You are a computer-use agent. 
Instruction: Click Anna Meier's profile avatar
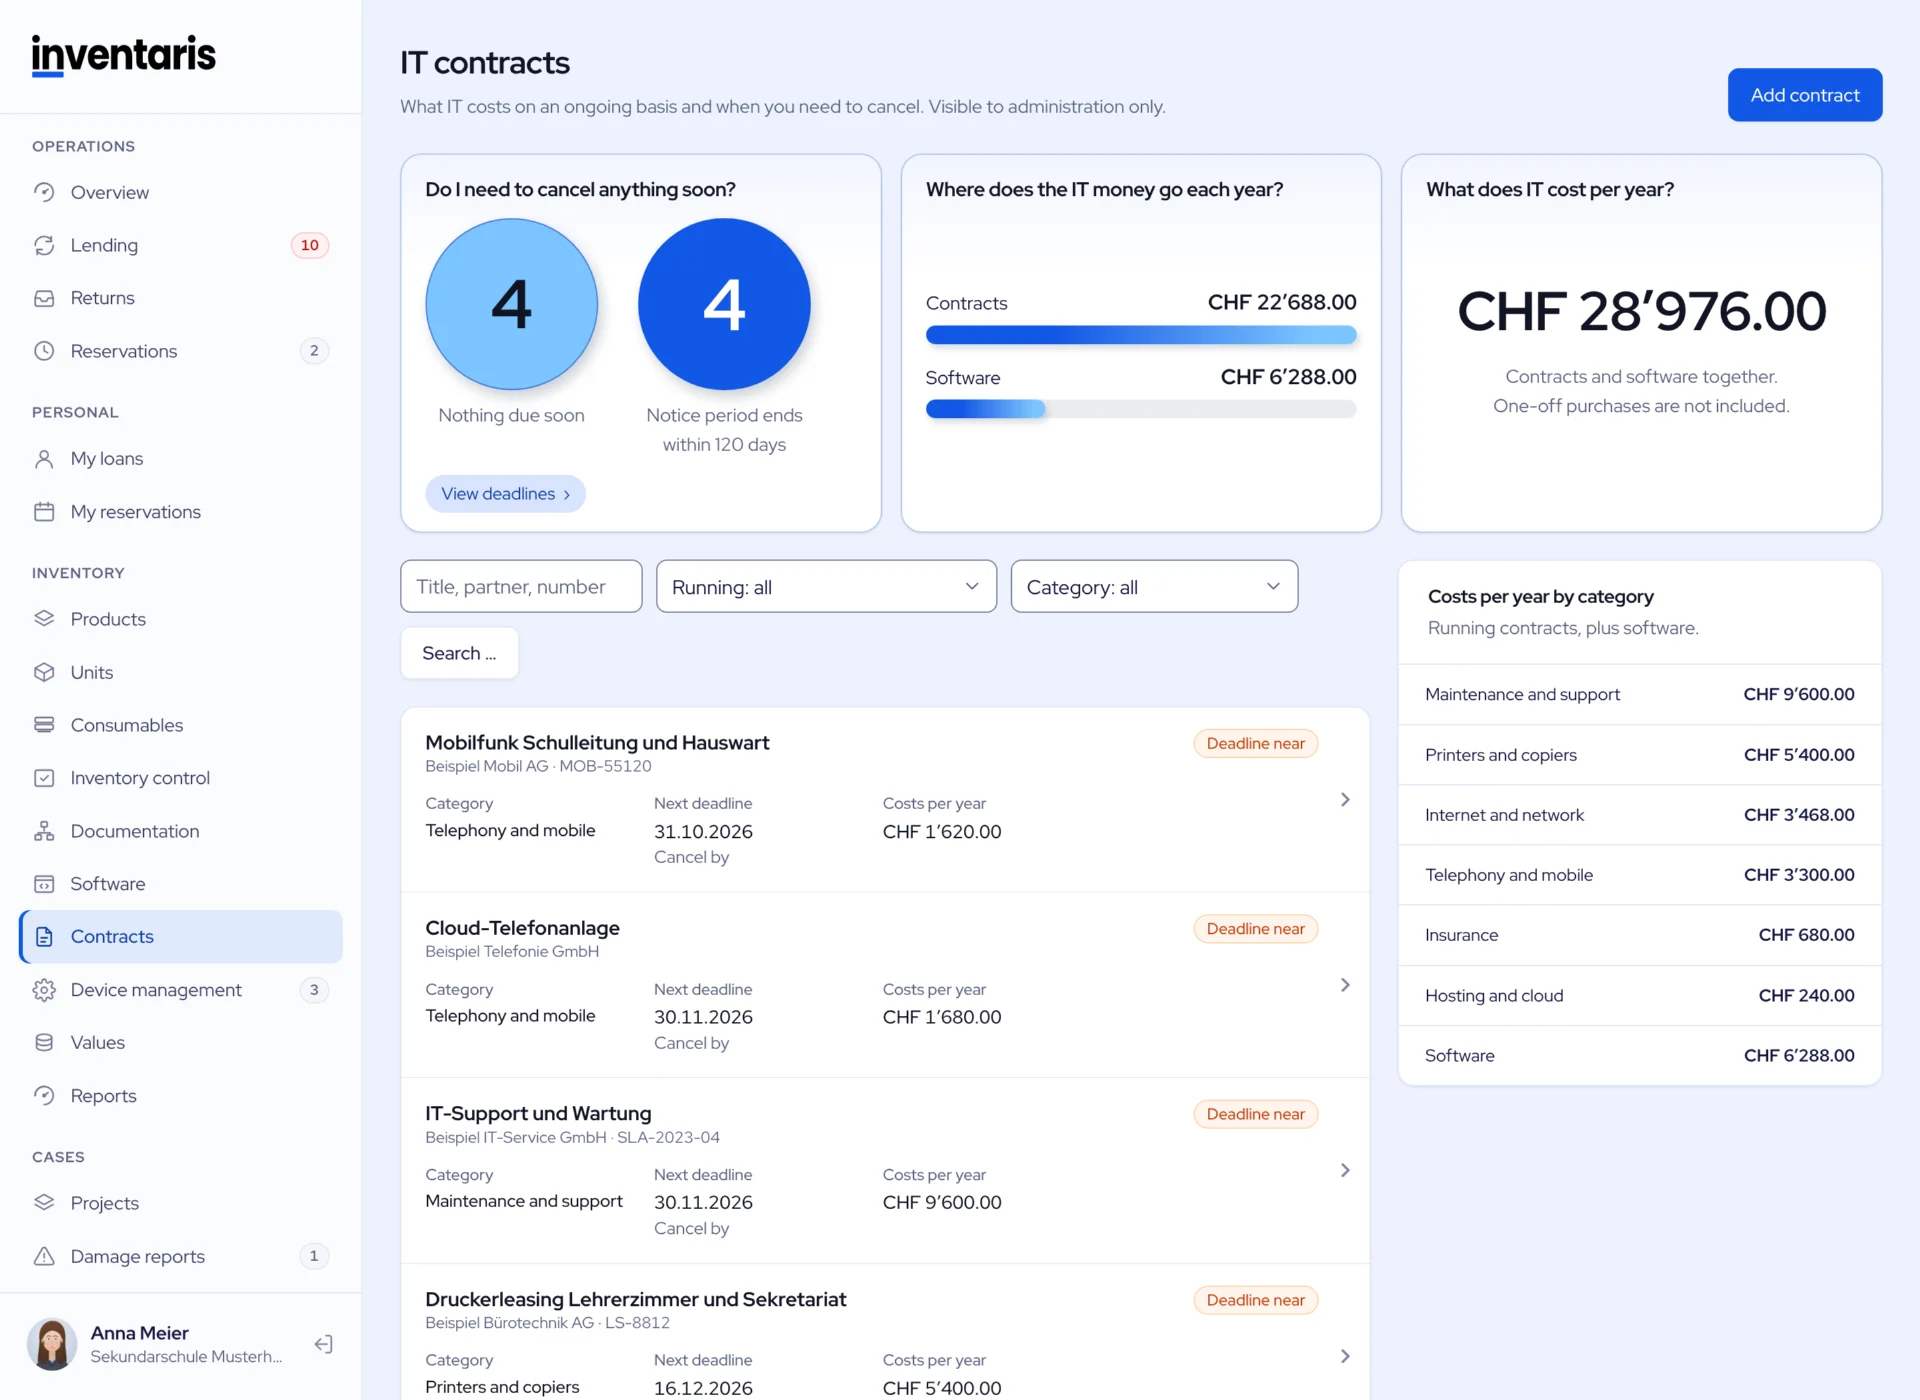tap(52, 1344)
